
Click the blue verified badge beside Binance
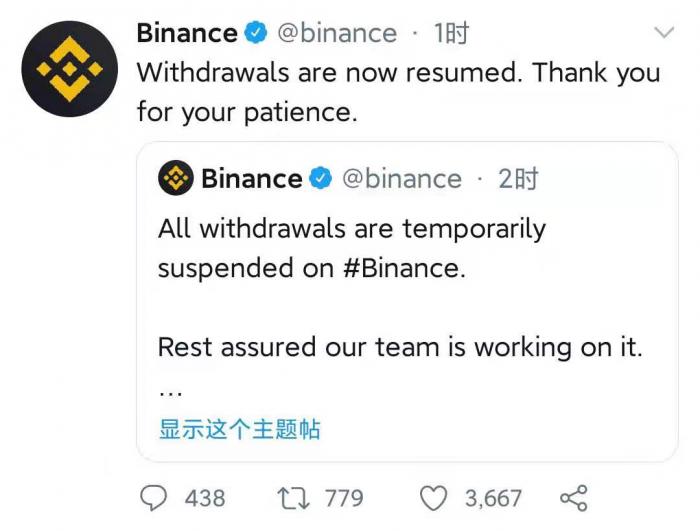[x=256, y=33]
